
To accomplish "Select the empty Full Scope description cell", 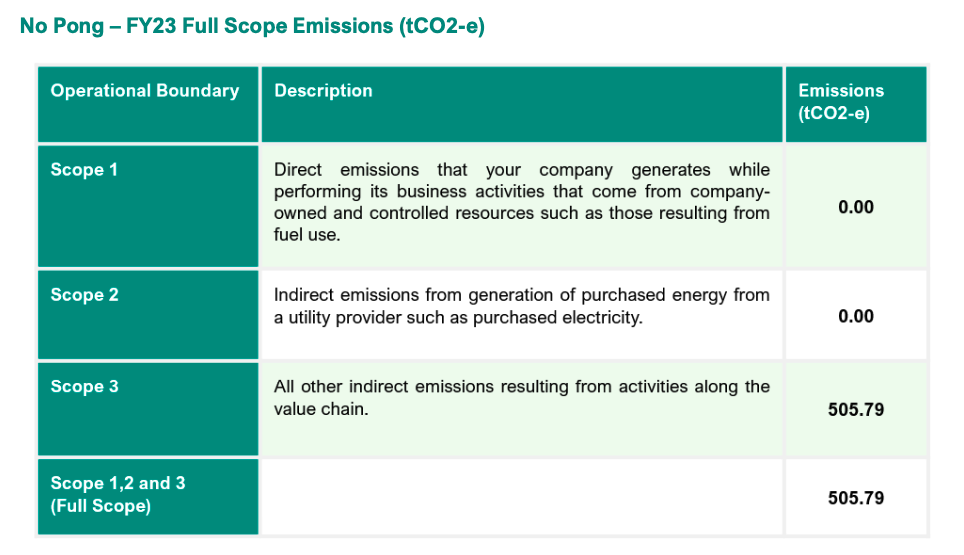I will [x=522, y=497].
